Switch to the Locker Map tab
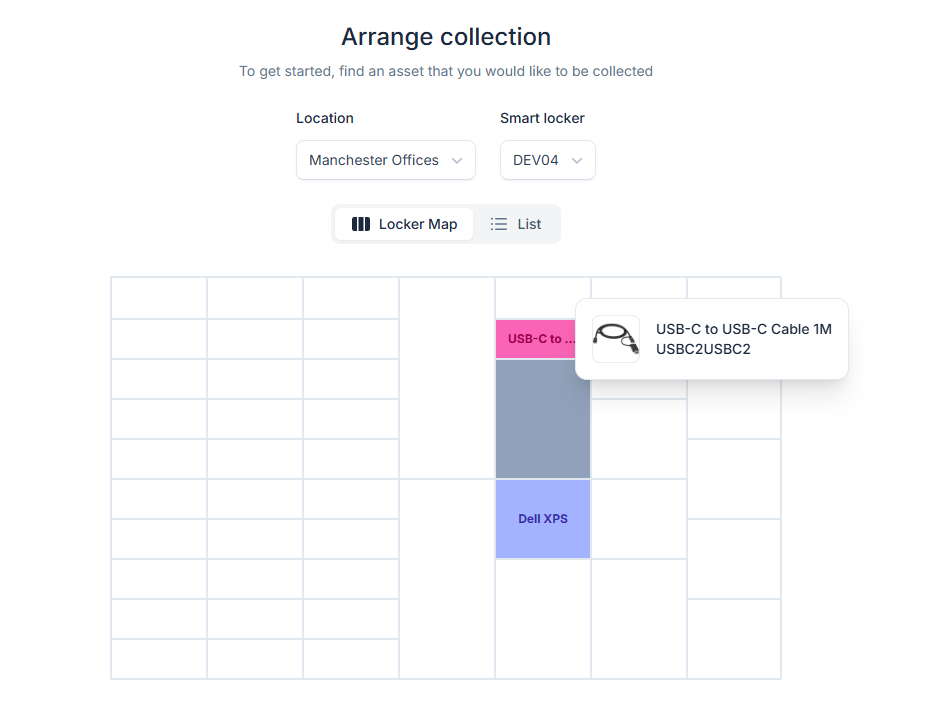The image size is (927, 720). click(404, 224)
